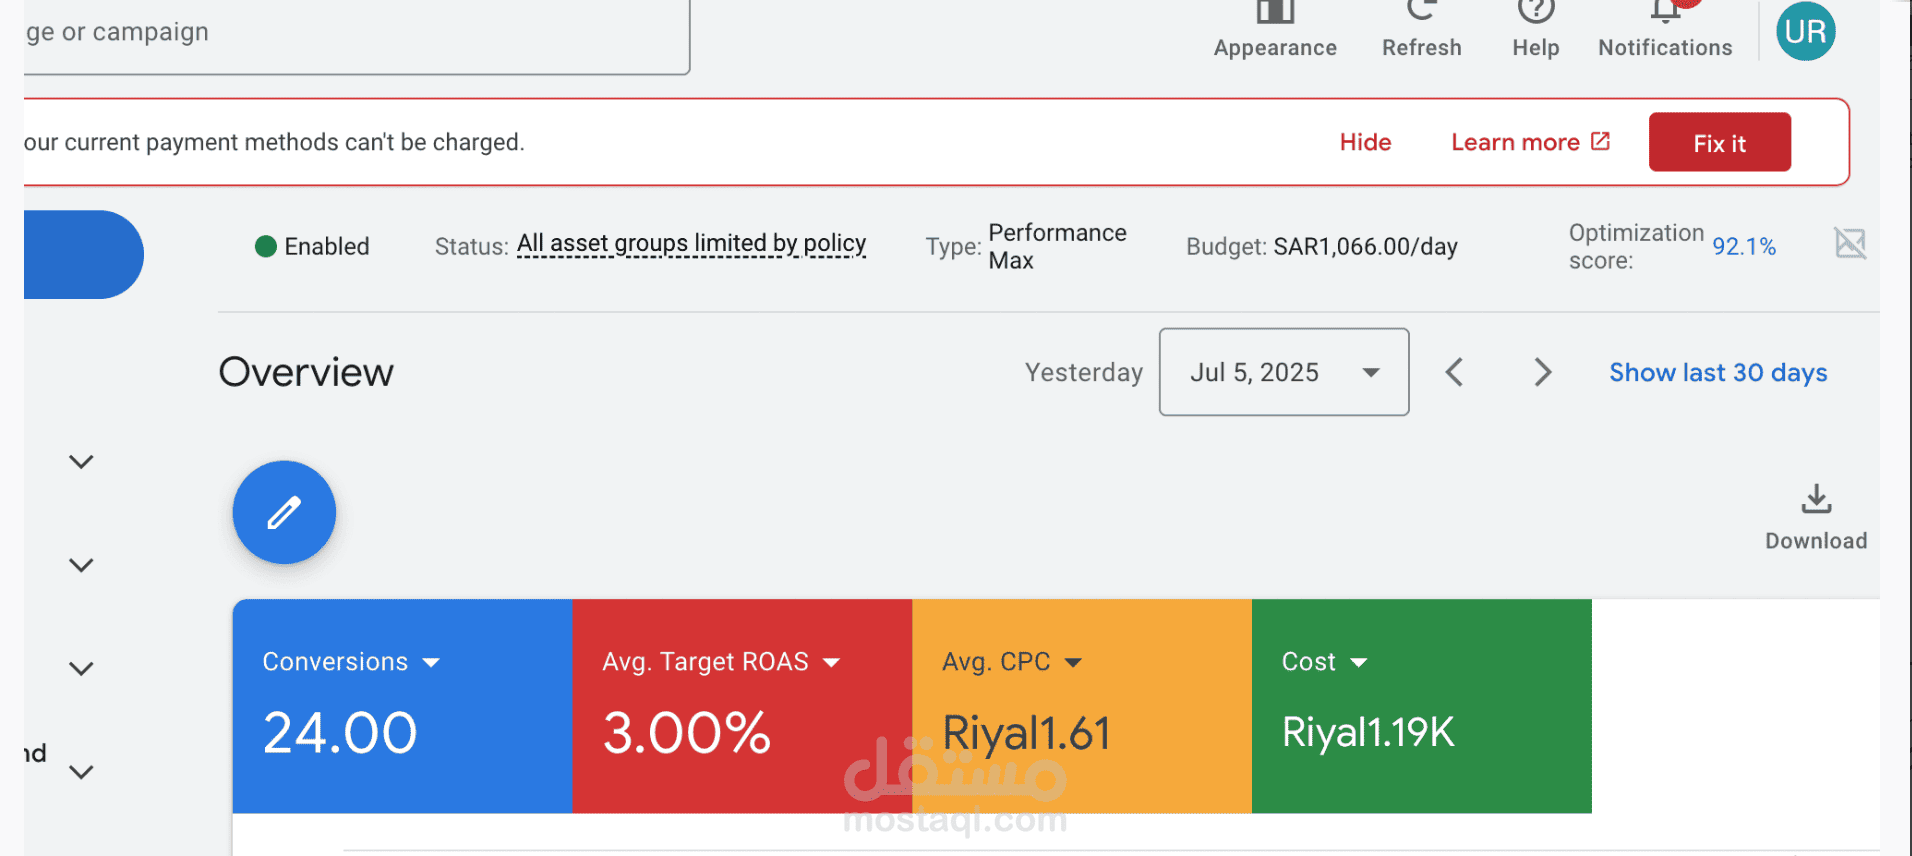Viewport: 1912px width, 856px height.
Task: Open the Help icon
Action: click(x=1536, y=10)
